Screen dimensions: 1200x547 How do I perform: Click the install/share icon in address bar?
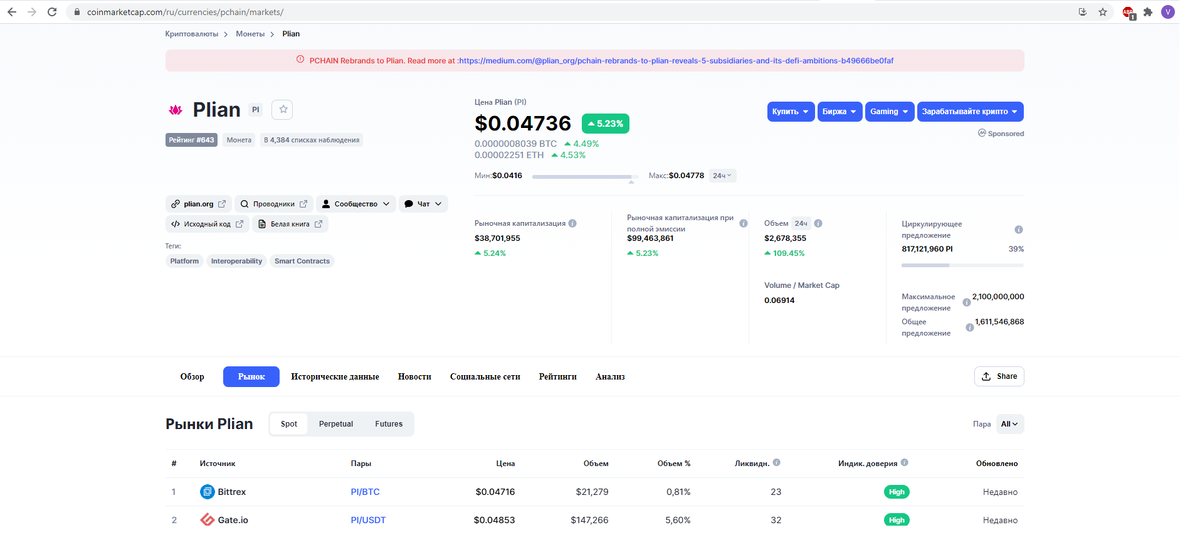pos(1083,12)
